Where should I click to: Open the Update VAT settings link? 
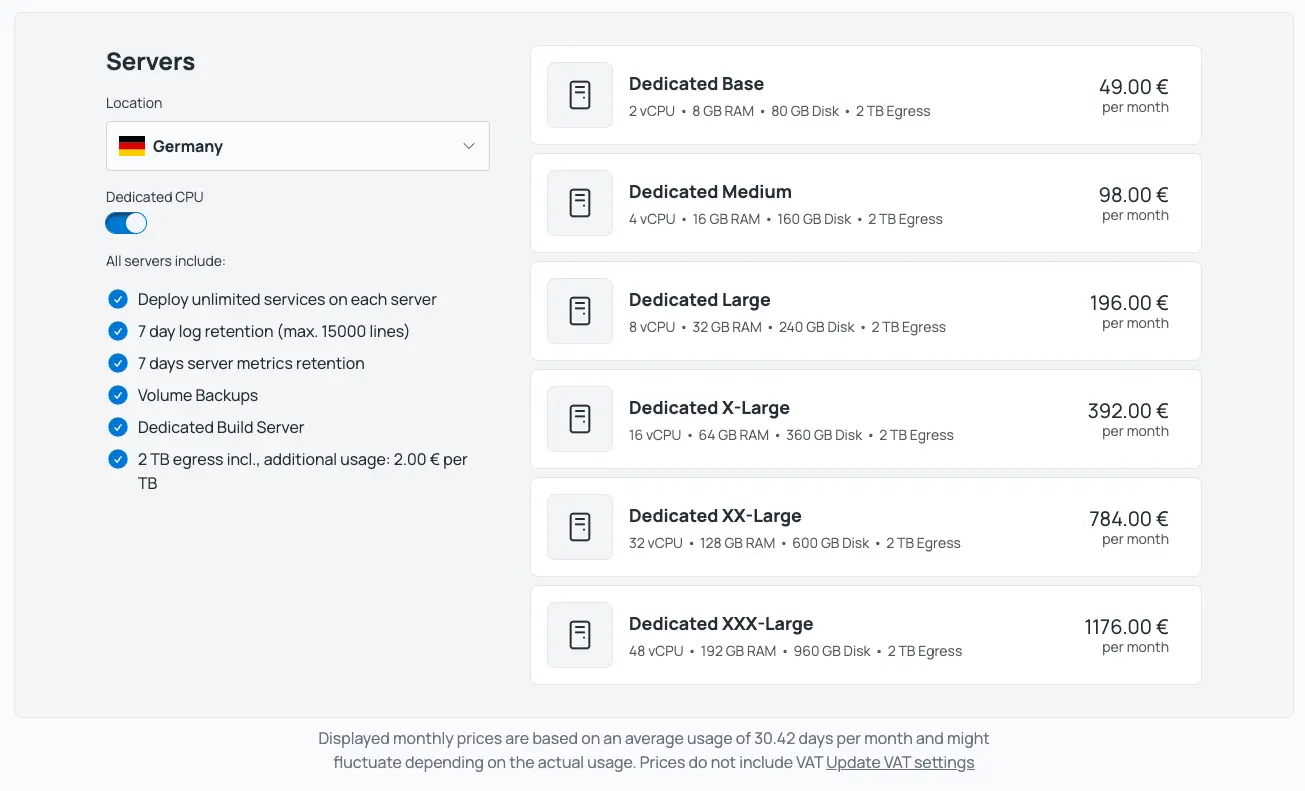click(x=900, y=762)
